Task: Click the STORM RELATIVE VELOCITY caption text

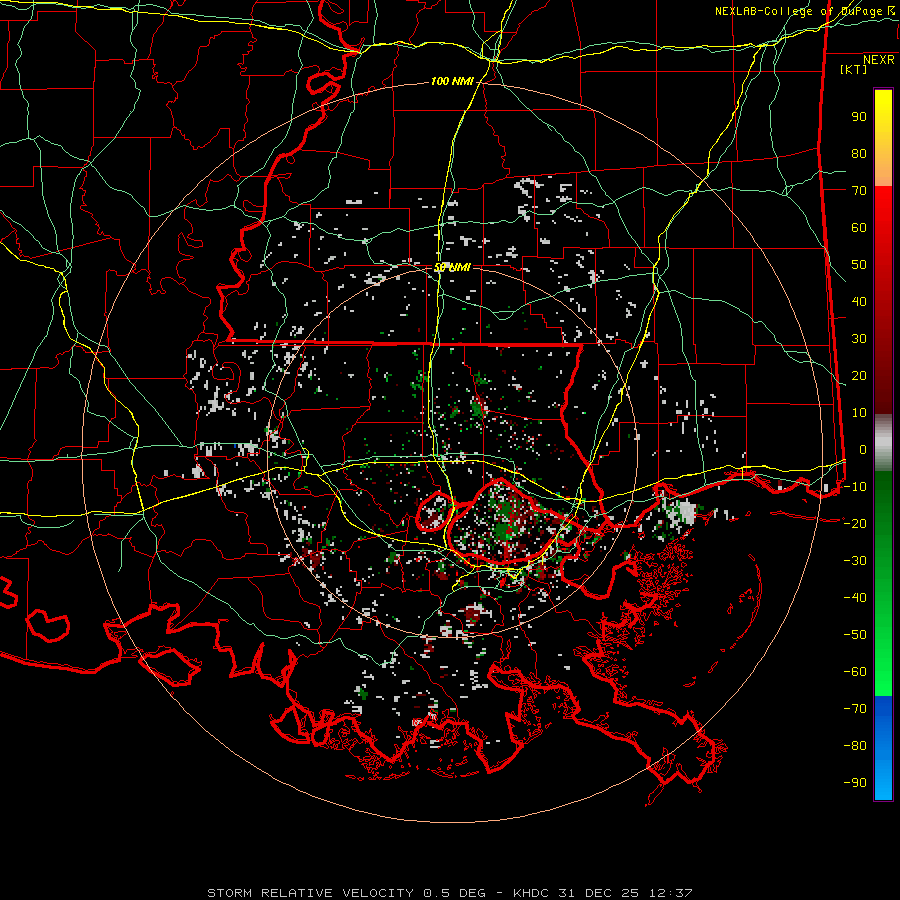Action: click(x=310, y=893)
